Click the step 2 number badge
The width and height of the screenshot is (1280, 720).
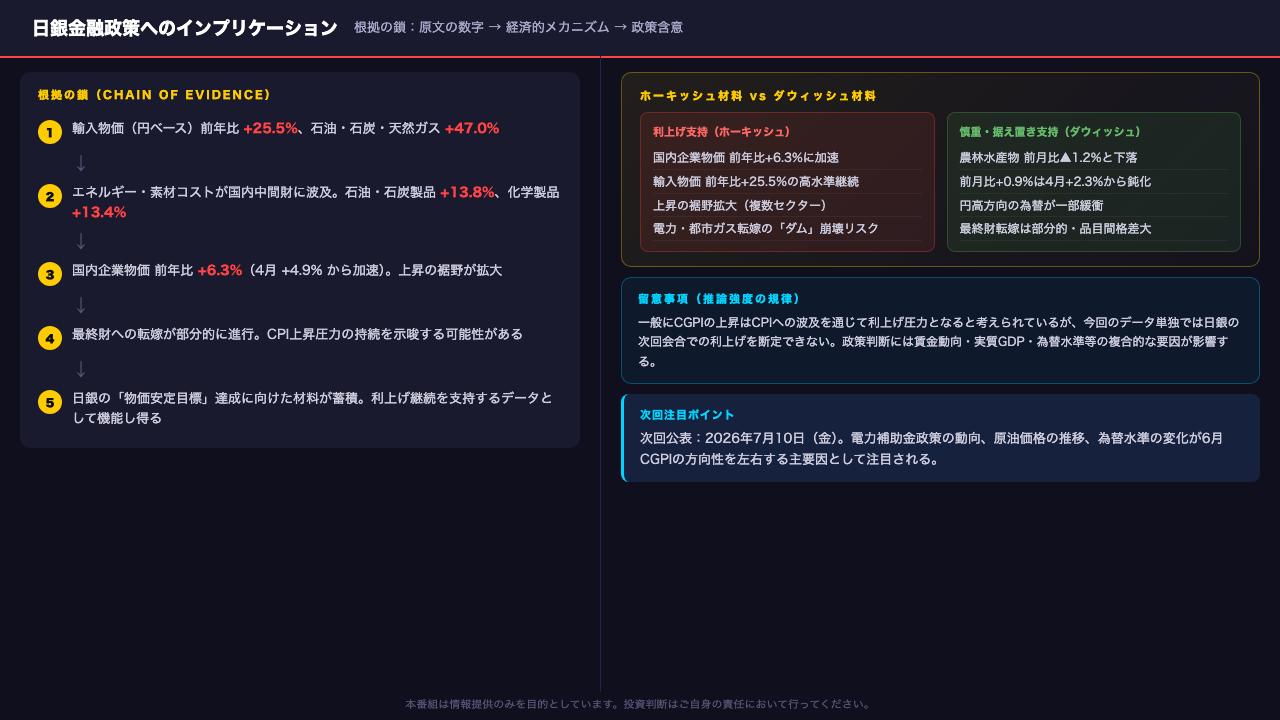coord(50,196)
